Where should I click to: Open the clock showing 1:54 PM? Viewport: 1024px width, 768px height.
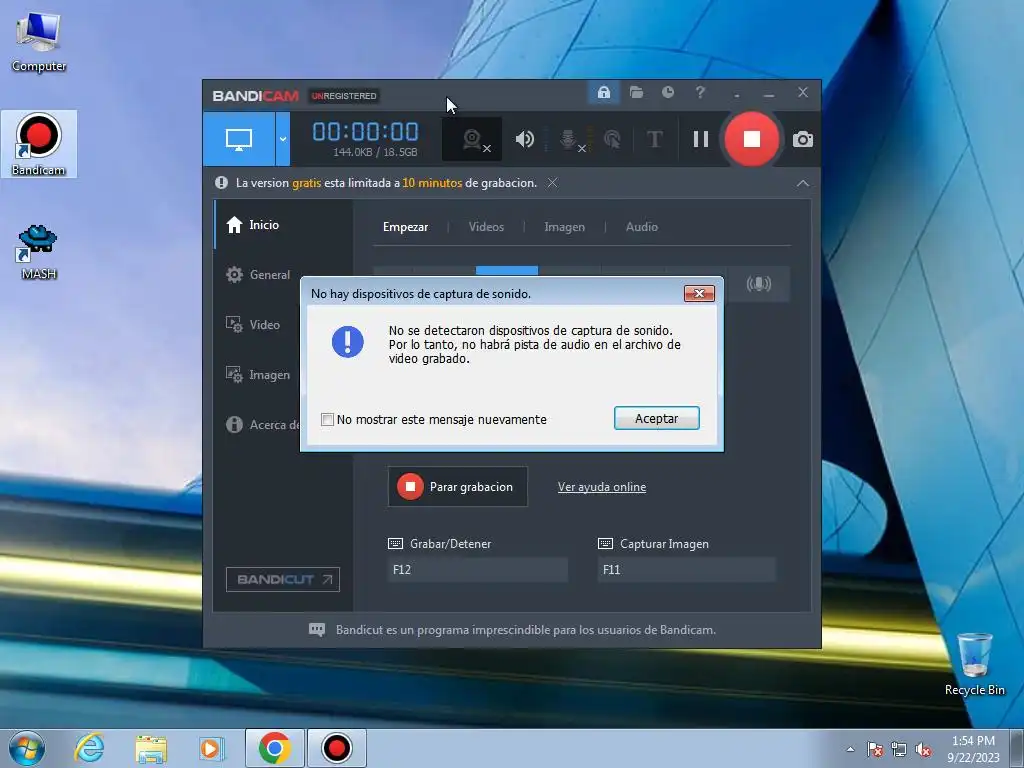click(973, 749)
